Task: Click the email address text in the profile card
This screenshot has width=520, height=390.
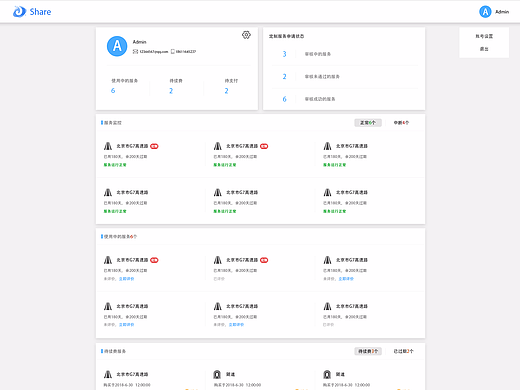Action: pyautogui.click(x=154, y=51)
